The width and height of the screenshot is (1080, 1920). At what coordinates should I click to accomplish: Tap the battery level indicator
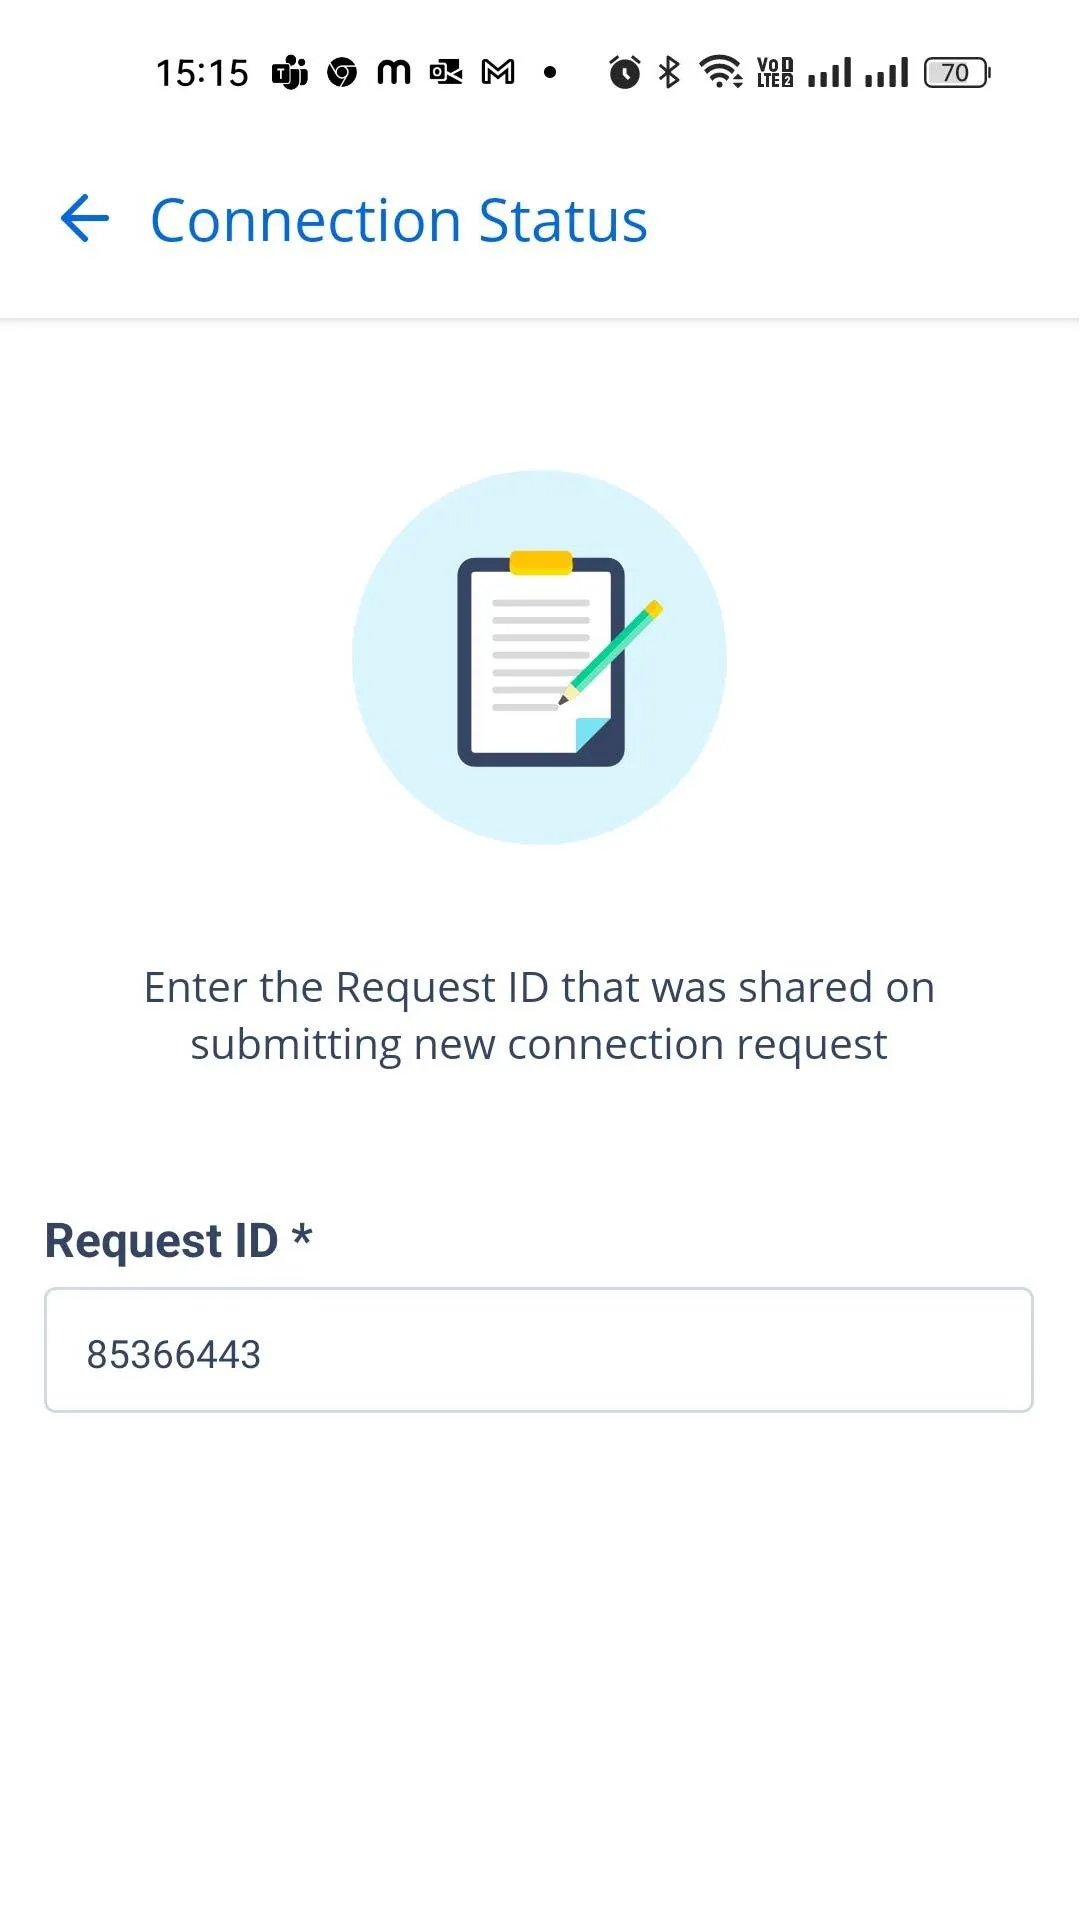957,72
